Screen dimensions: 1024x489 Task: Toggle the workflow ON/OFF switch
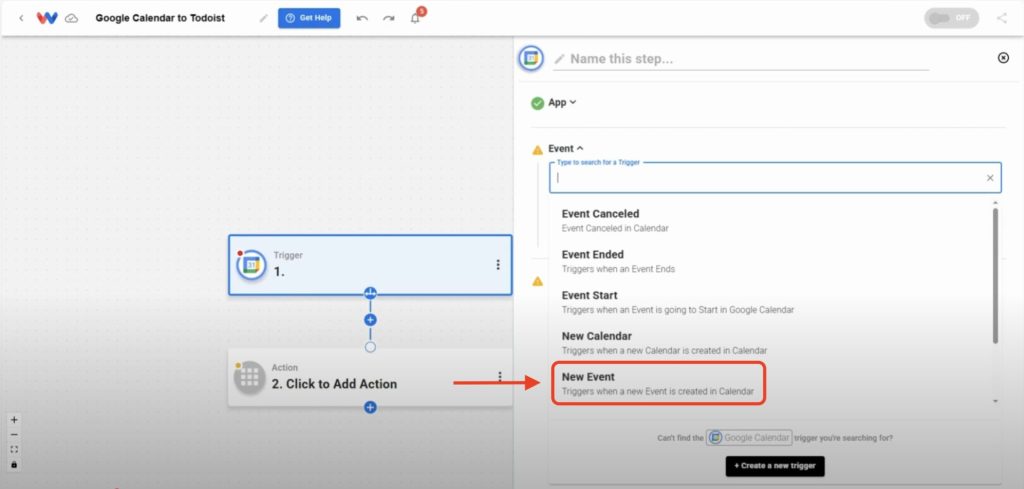point(952,18)
